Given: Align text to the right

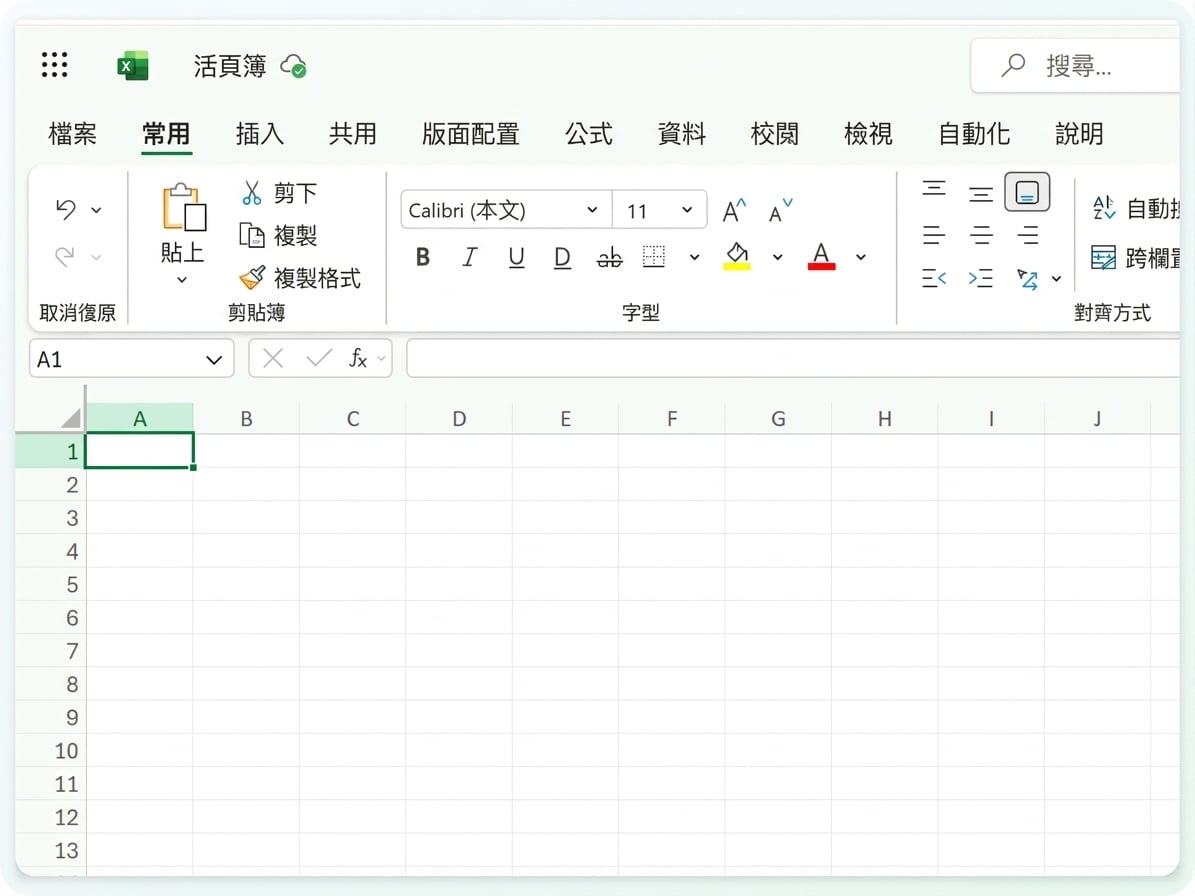Looking at the screenshot, I should 1027,234.
